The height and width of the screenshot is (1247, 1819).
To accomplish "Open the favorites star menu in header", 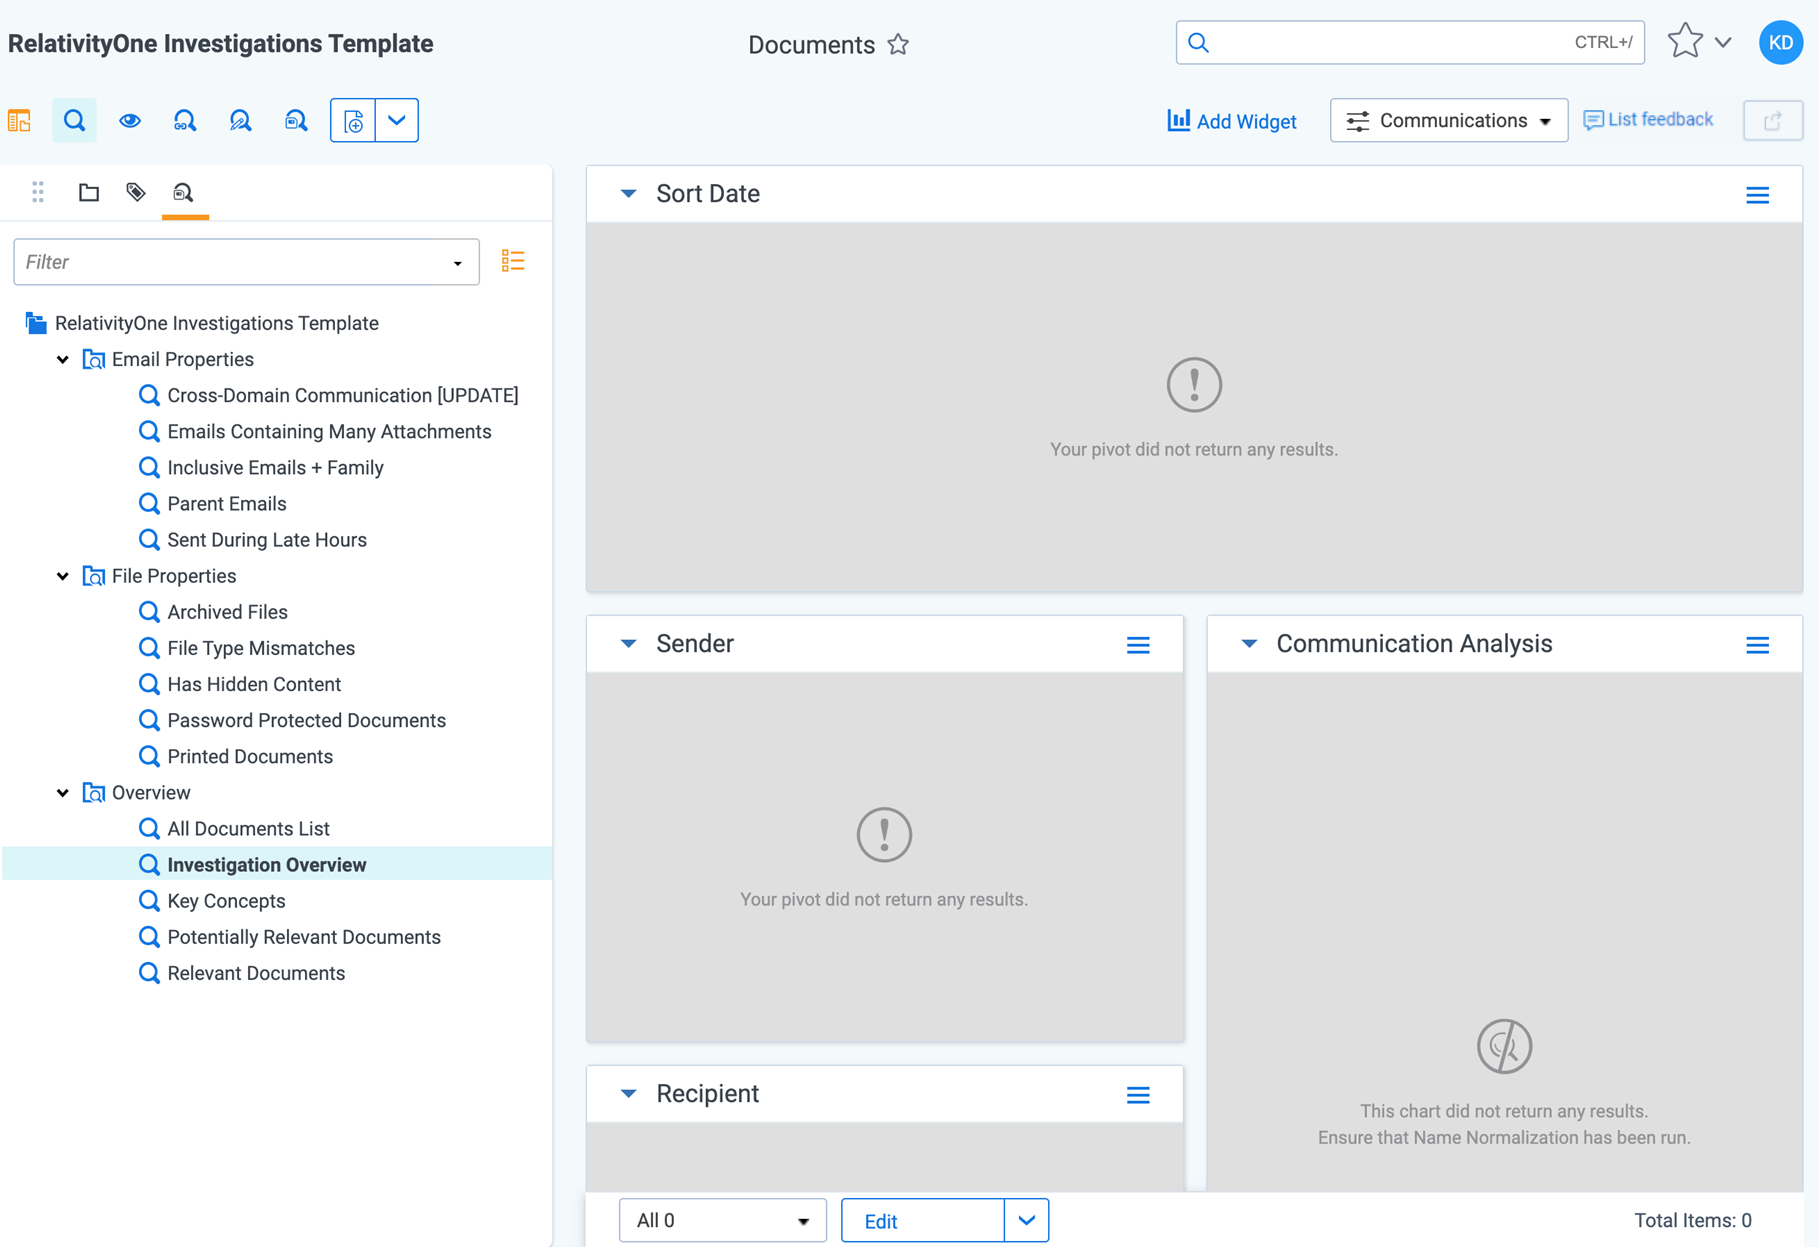I will point(1699,42).
